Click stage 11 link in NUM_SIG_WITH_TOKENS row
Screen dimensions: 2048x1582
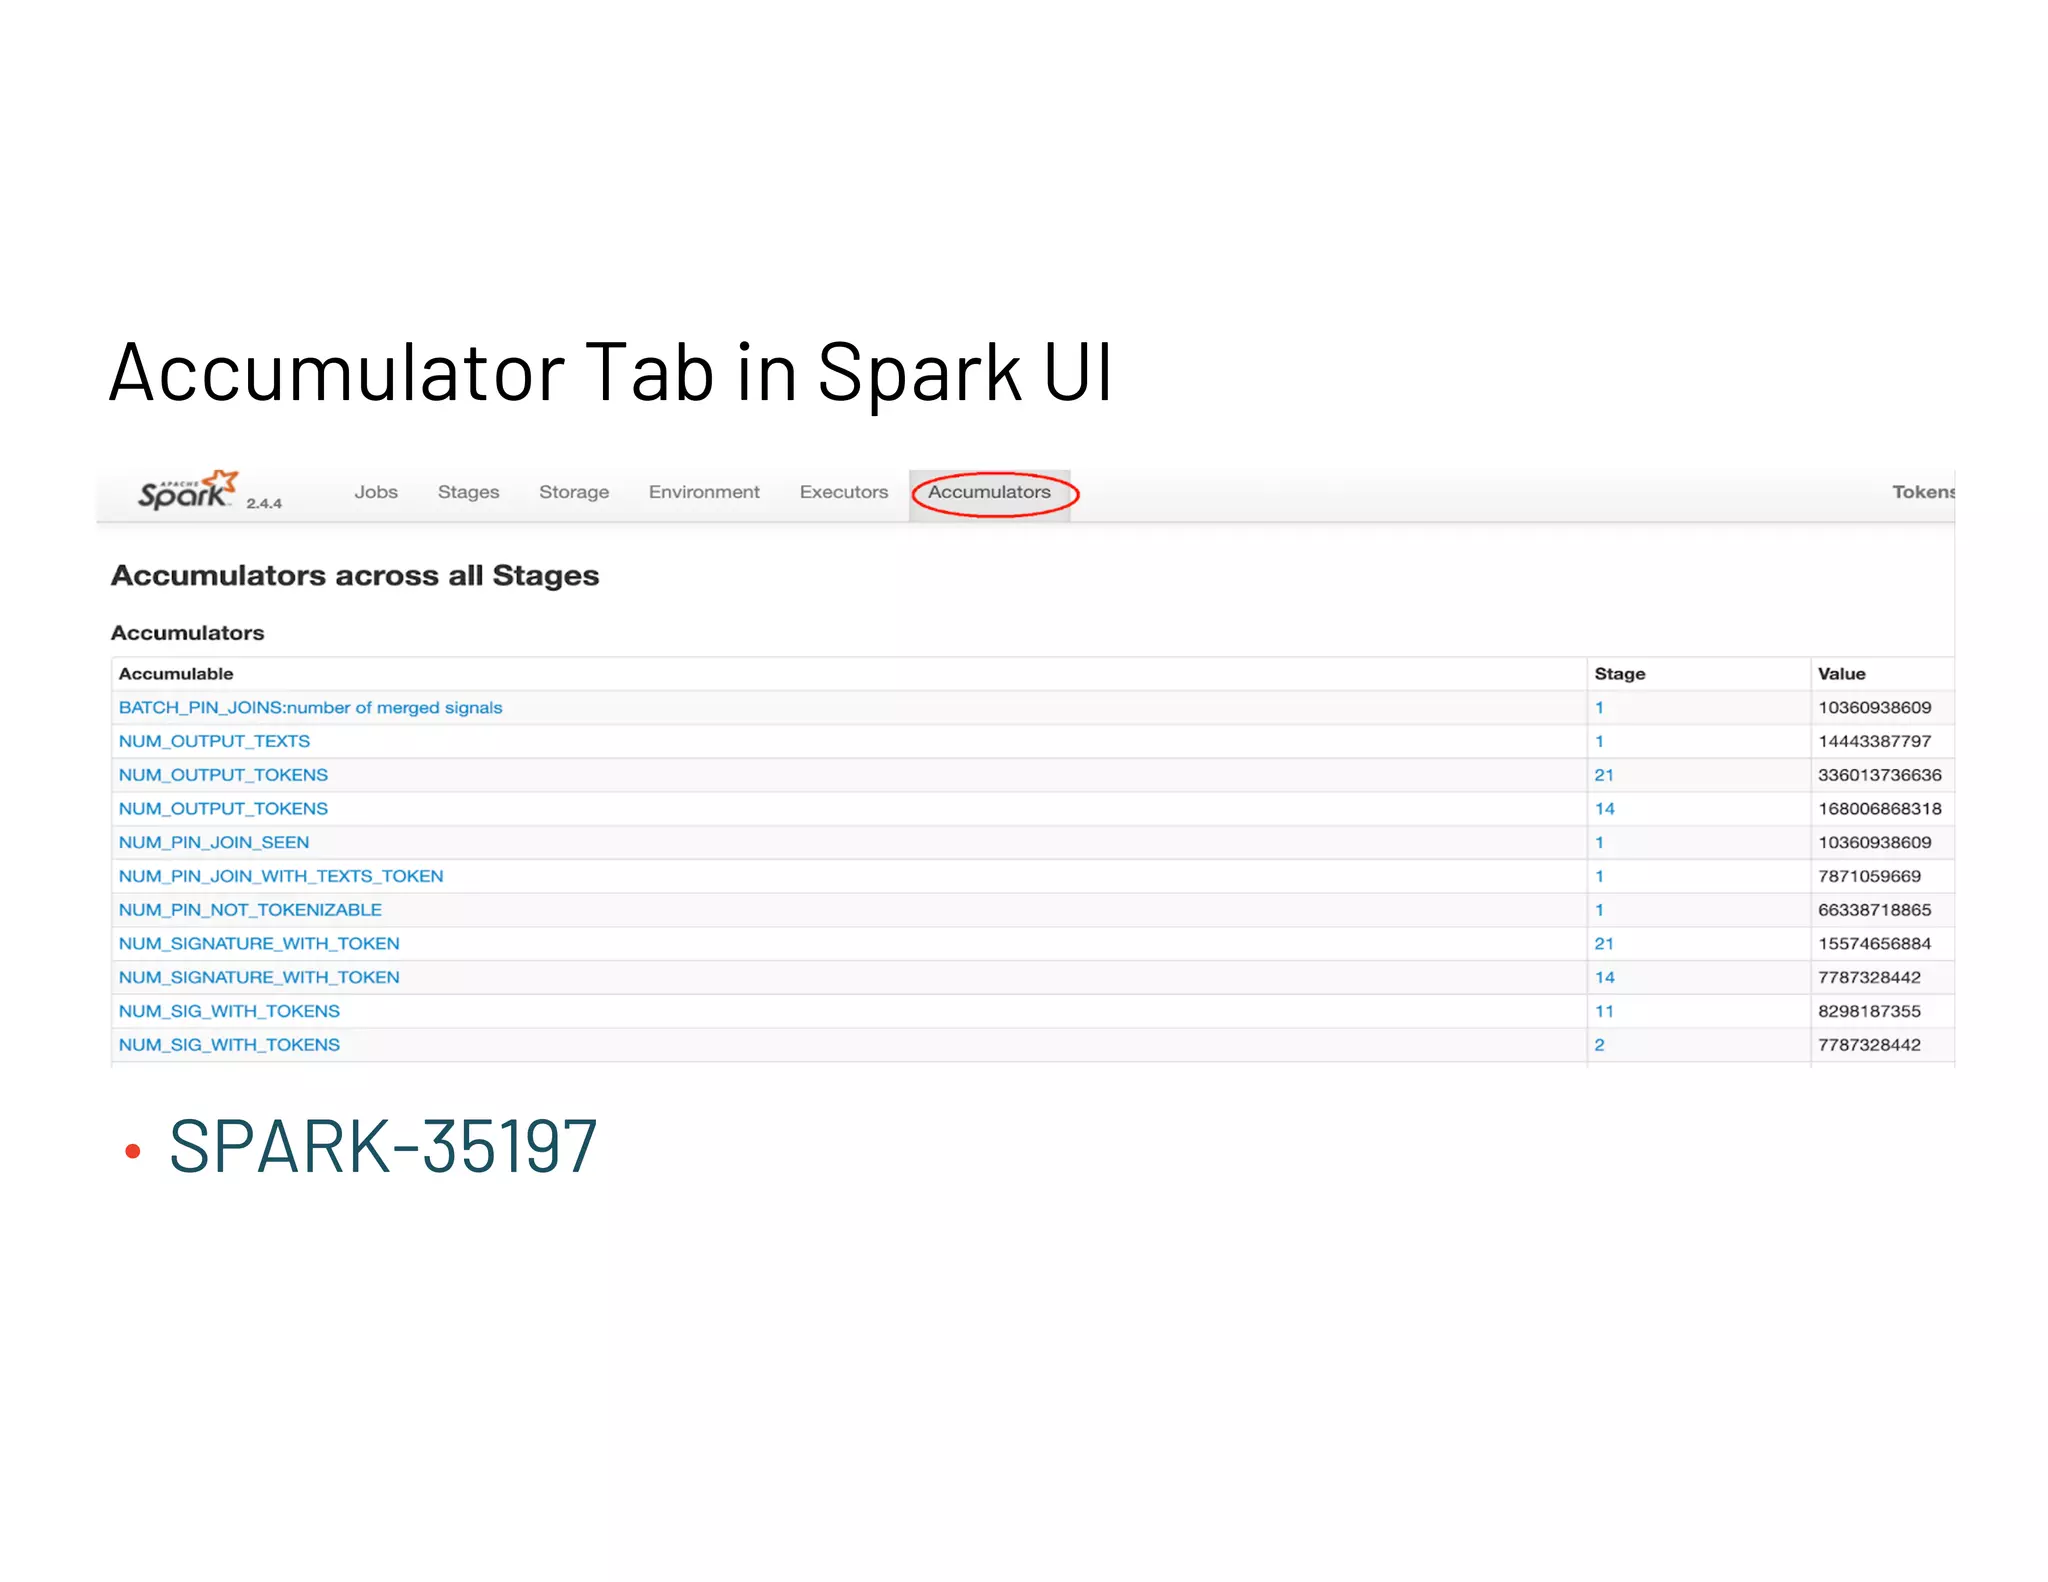pos(1604,1011)
